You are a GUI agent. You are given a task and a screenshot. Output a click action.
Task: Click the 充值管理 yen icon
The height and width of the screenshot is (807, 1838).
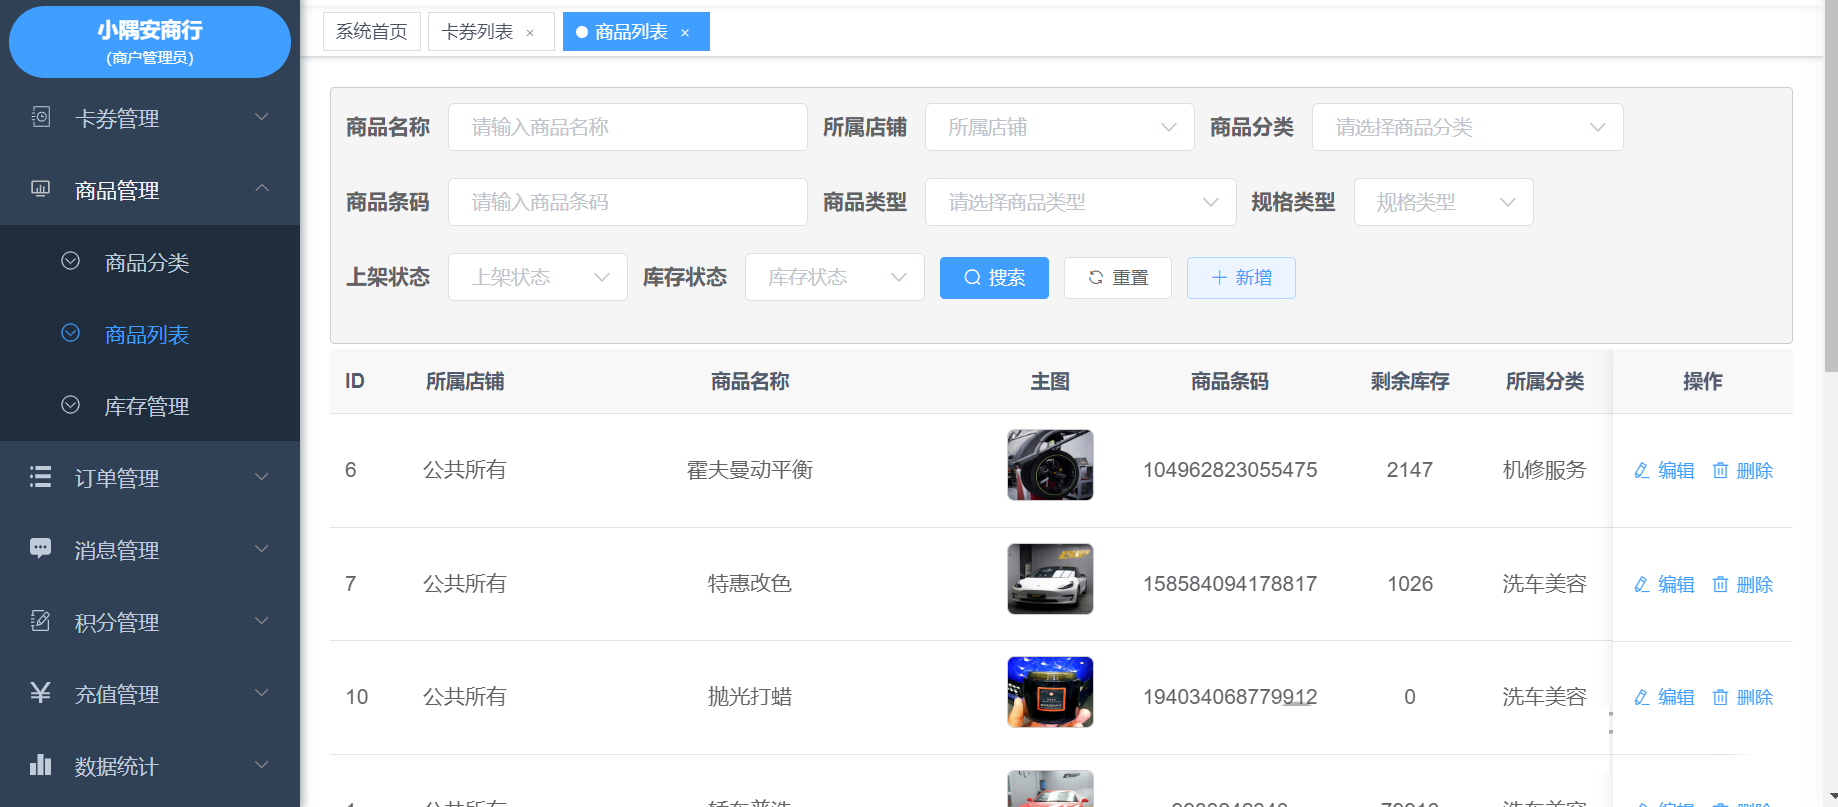(x=41, y=693)
